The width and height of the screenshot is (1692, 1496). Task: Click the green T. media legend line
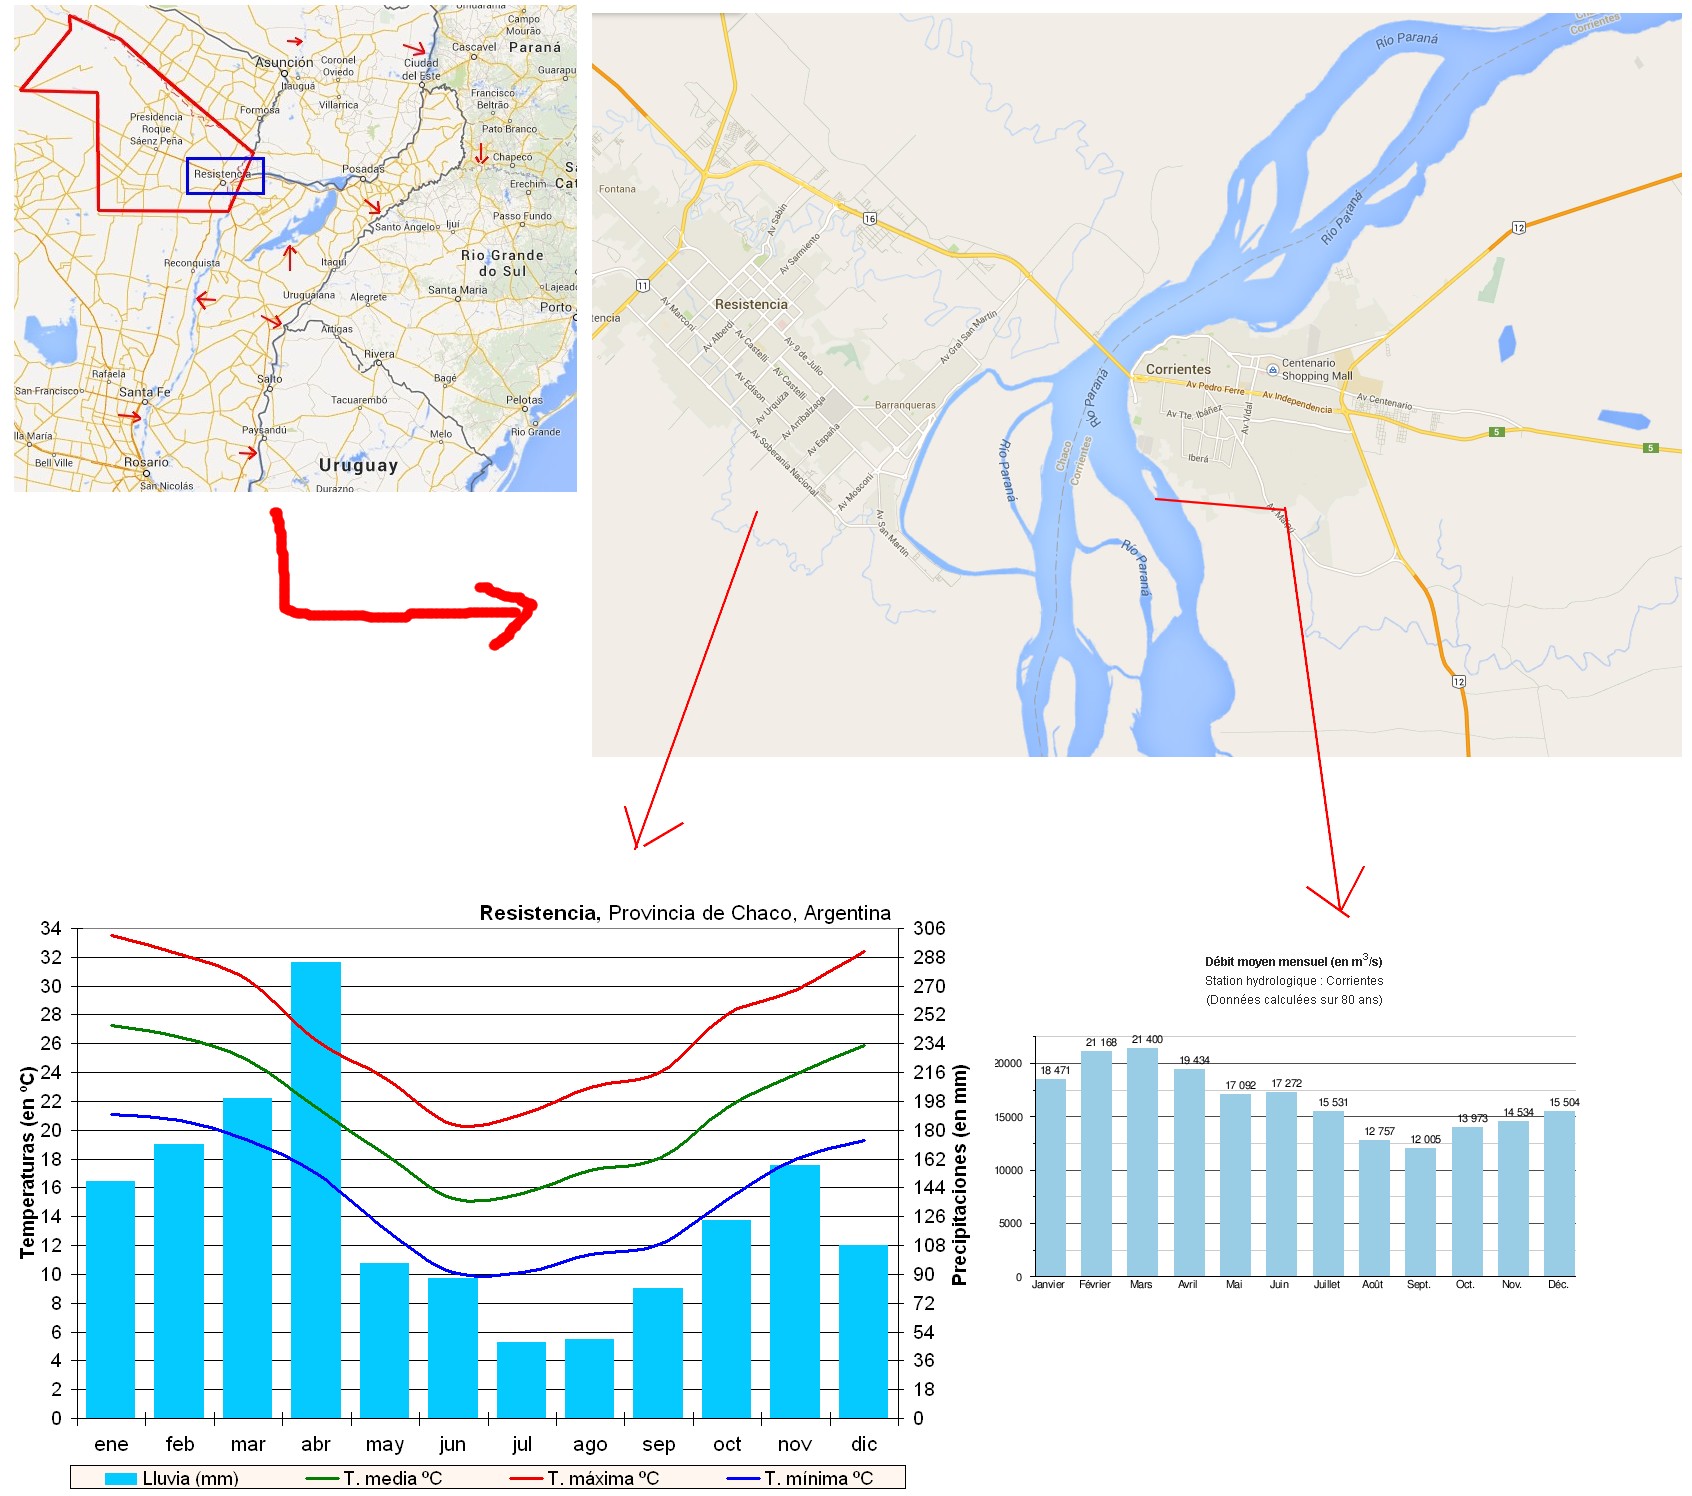coord(323,1479)
